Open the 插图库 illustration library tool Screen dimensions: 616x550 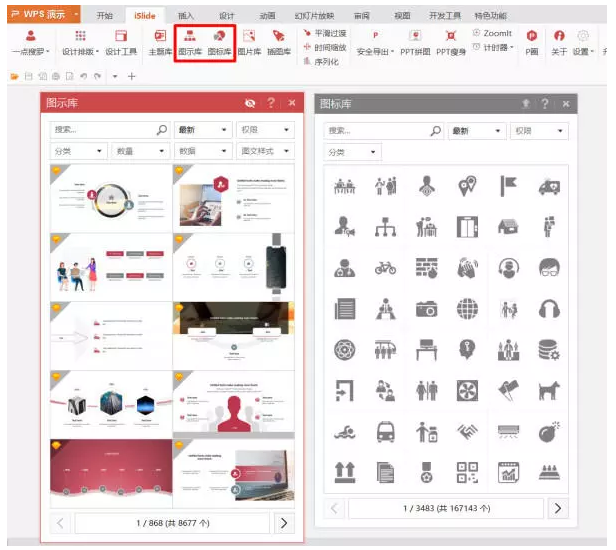tap(279, 43)
